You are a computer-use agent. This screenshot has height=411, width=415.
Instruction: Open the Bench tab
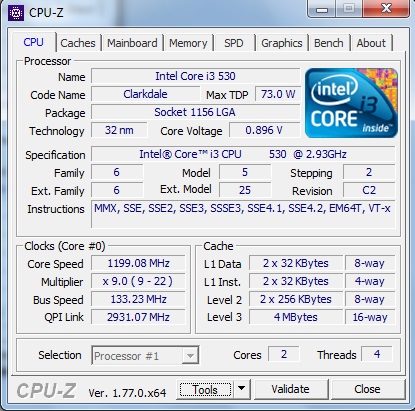click(329, 43)
